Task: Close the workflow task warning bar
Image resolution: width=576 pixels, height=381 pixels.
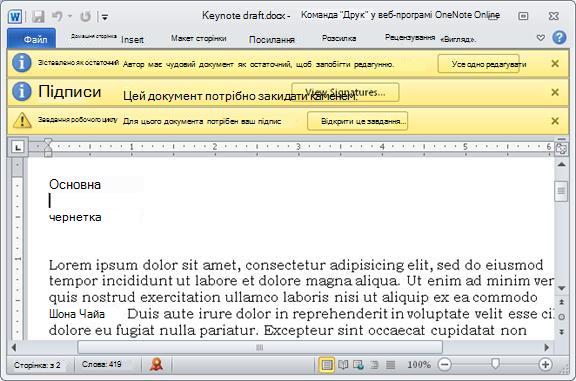Action: click(x=555, y=121)
